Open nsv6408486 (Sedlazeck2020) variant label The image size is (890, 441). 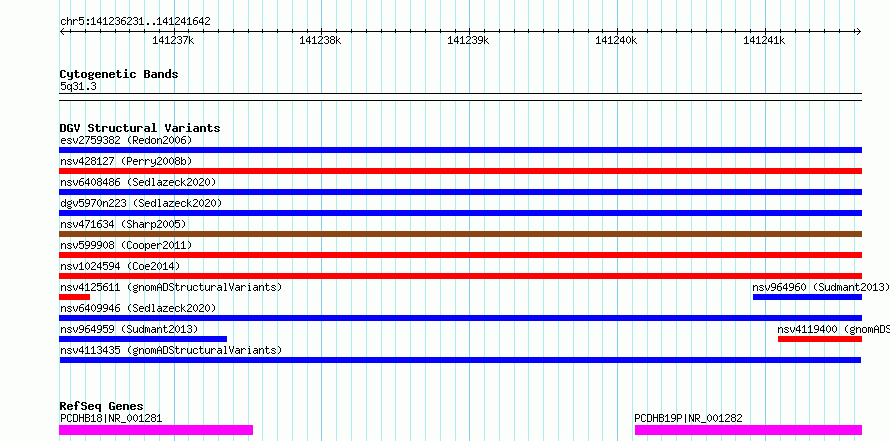coord(138,182)
